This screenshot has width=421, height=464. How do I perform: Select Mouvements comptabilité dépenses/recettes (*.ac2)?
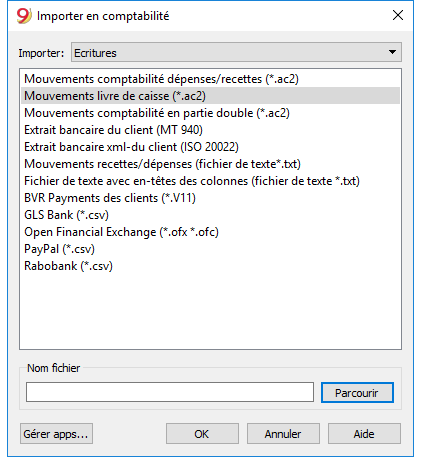point(210,79)
